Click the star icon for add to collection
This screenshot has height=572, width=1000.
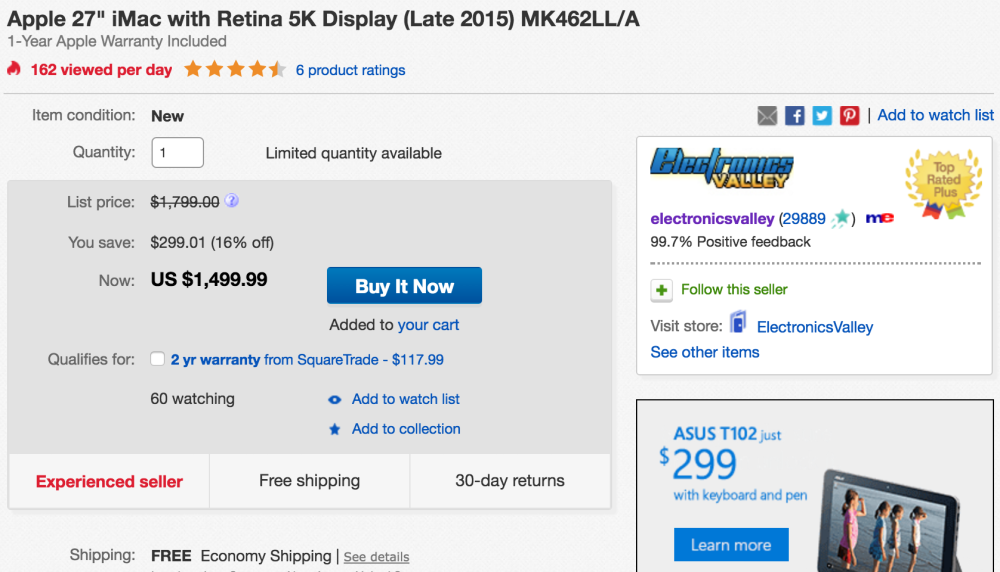(335, 429)
